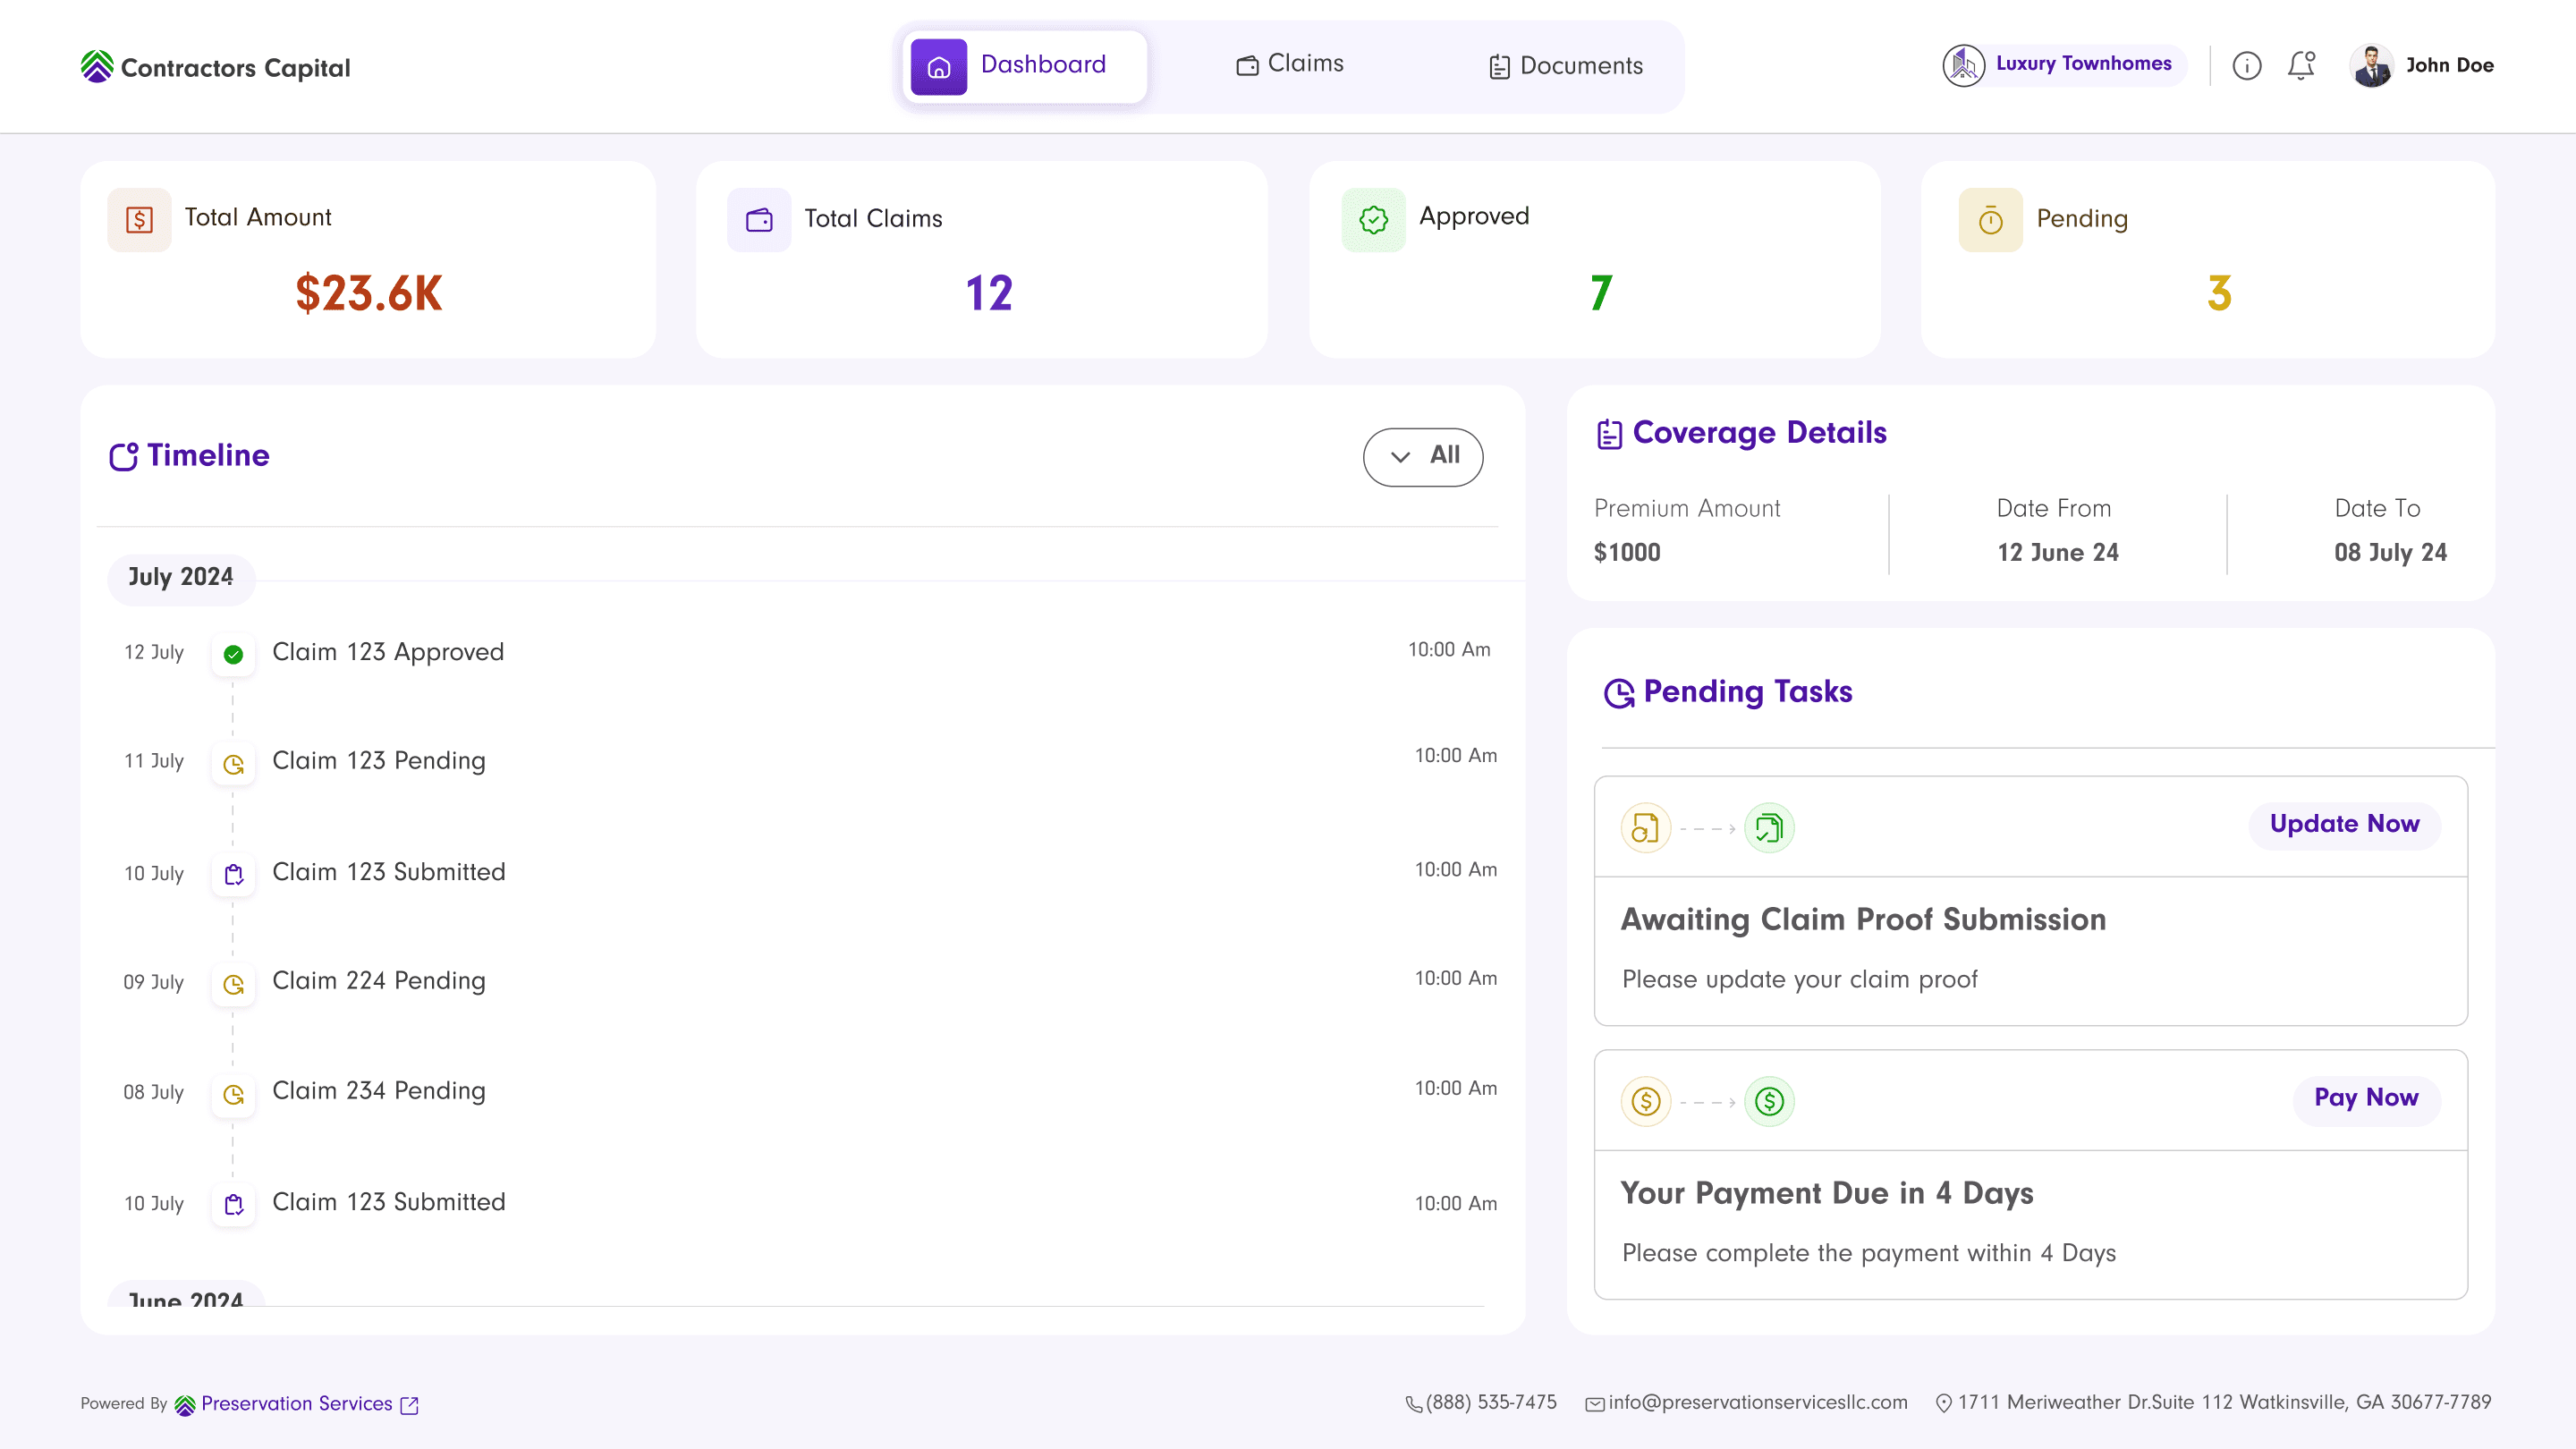Screen dimensions: 2576x1449
Task: Open the notifications bell icon
Action: point(2301,65)
